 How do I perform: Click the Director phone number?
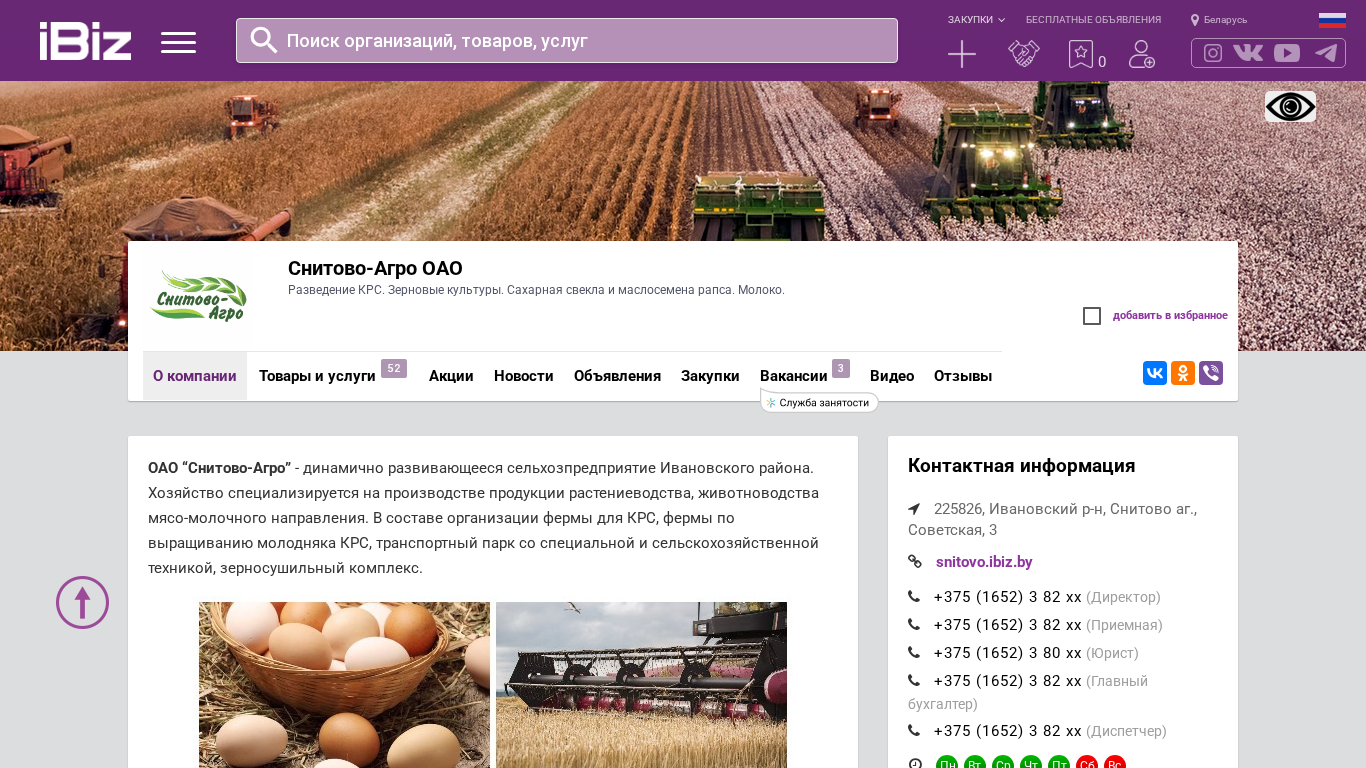point(1007,597)
